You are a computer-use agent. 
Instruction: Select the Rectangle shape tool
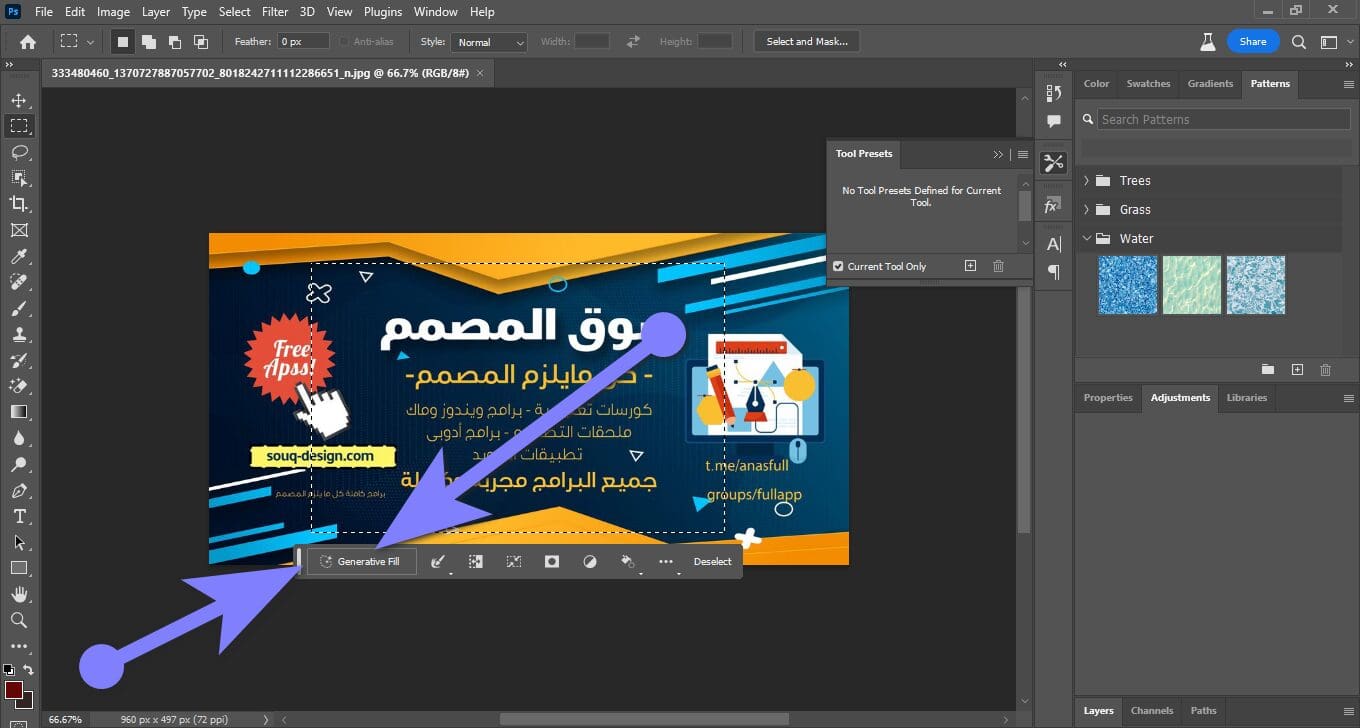19,568
